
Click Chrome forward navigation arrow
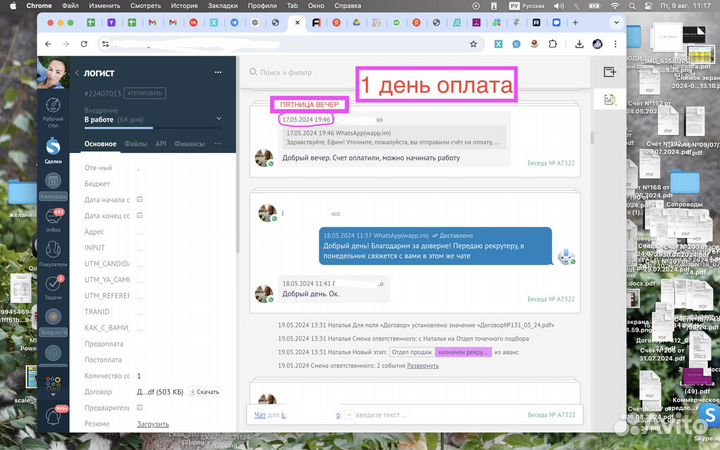click(x=66, y=44)
